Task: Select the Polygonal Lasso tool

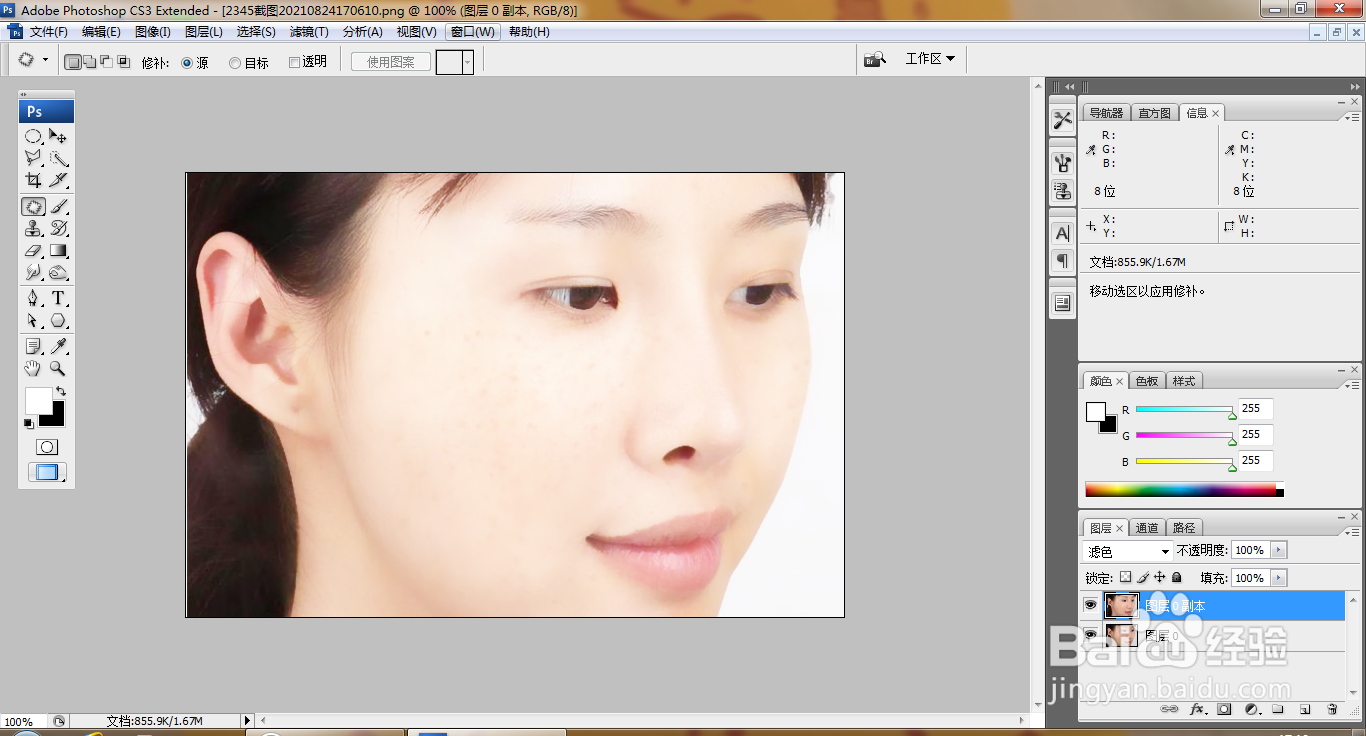Action: click(x=33, y=158)
